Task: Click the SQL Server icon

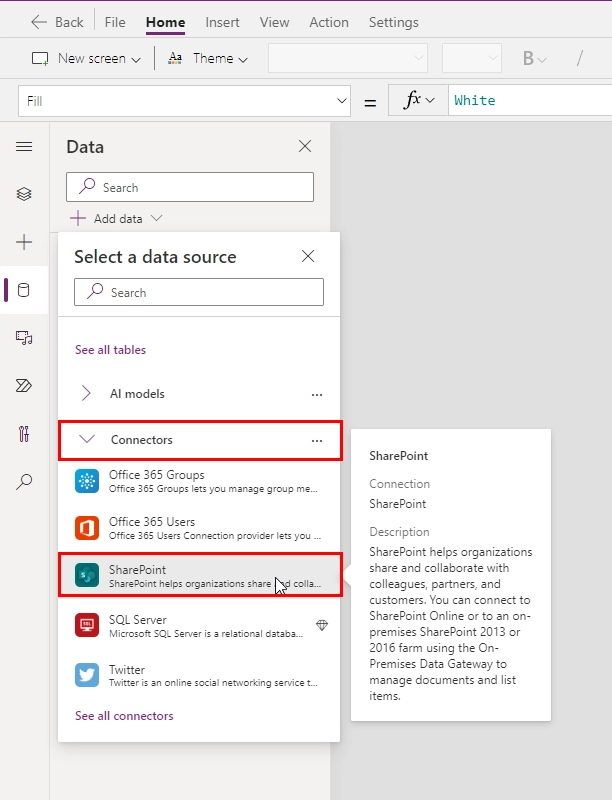Action: click(x=87, y=626)
